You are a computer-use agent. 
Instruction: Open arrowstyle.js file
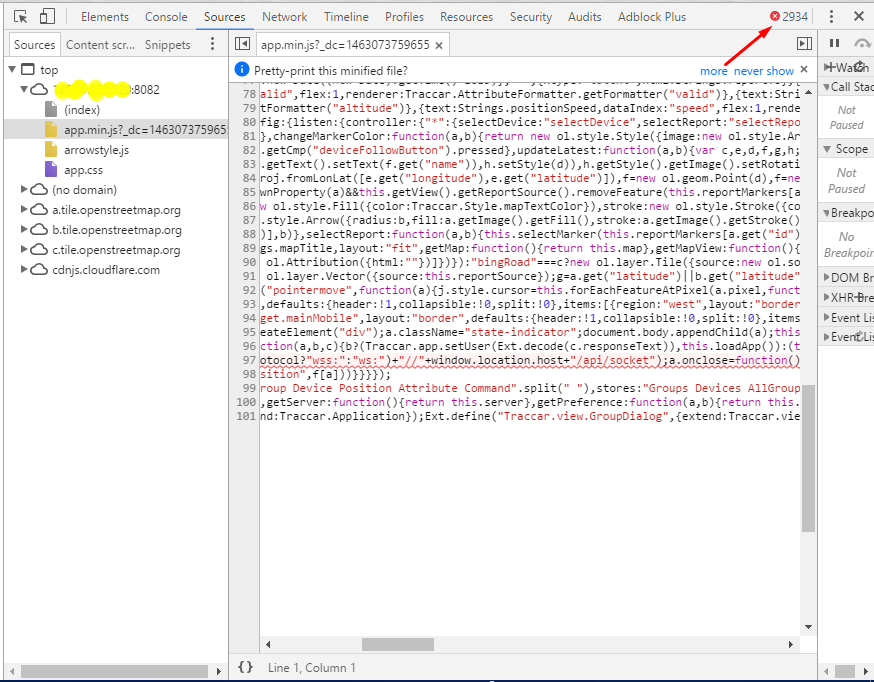96,150
